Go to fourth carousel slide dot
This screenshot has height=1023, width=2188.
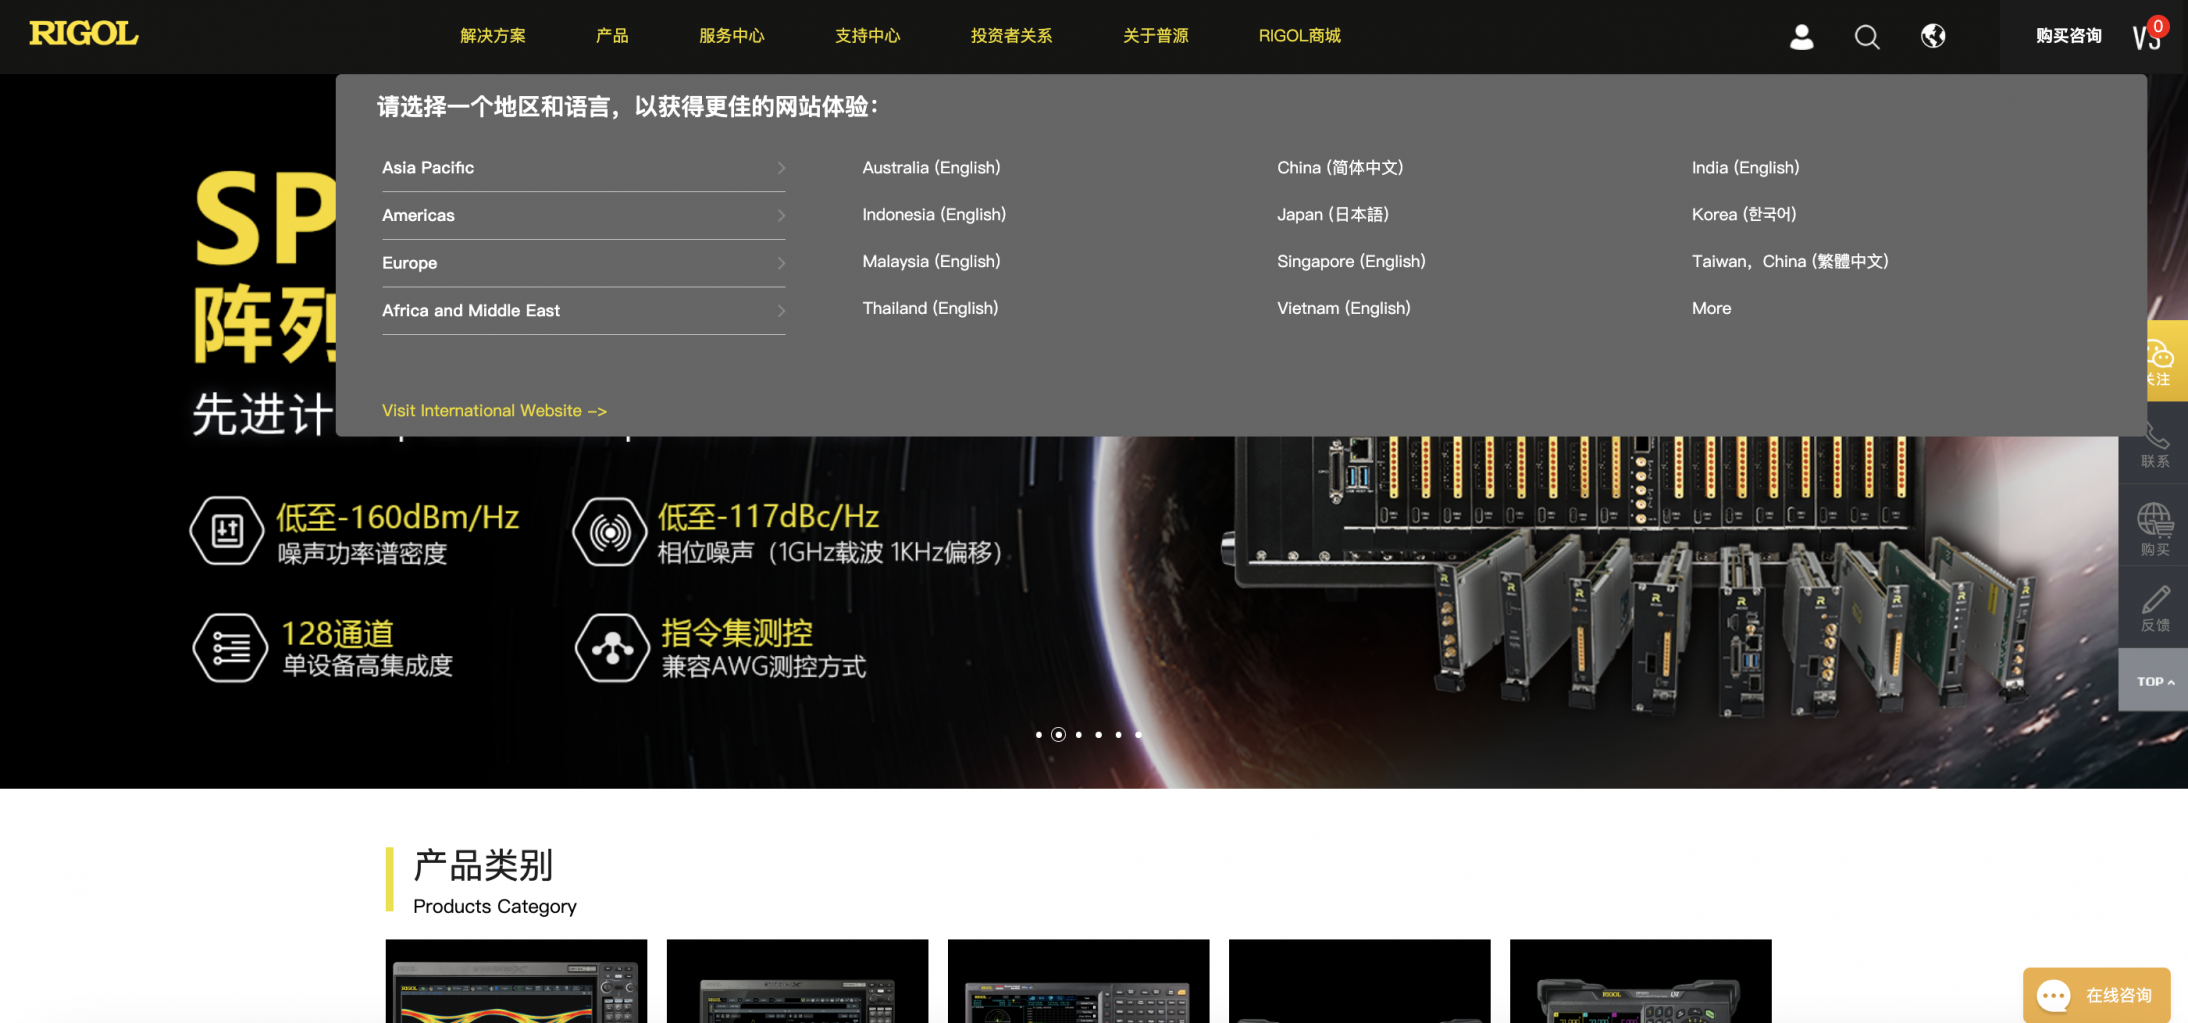[1099, 735]
